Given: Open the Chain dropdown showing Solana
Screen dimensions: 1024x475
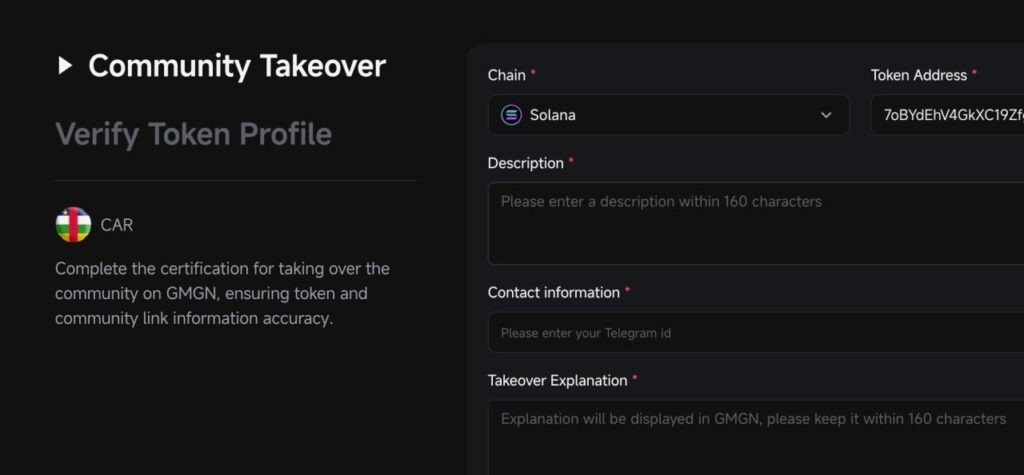Looking at the screenshot, I should [x=668, y=115].
